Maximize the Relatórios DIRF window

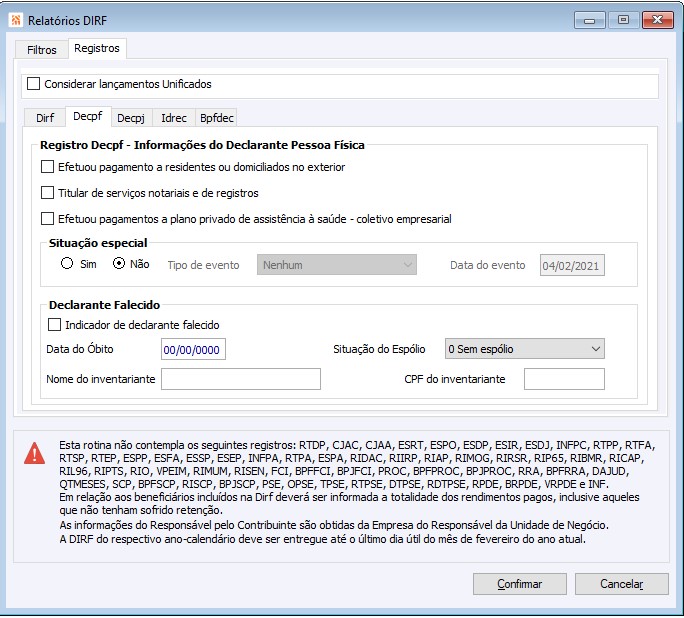(623, 20)
